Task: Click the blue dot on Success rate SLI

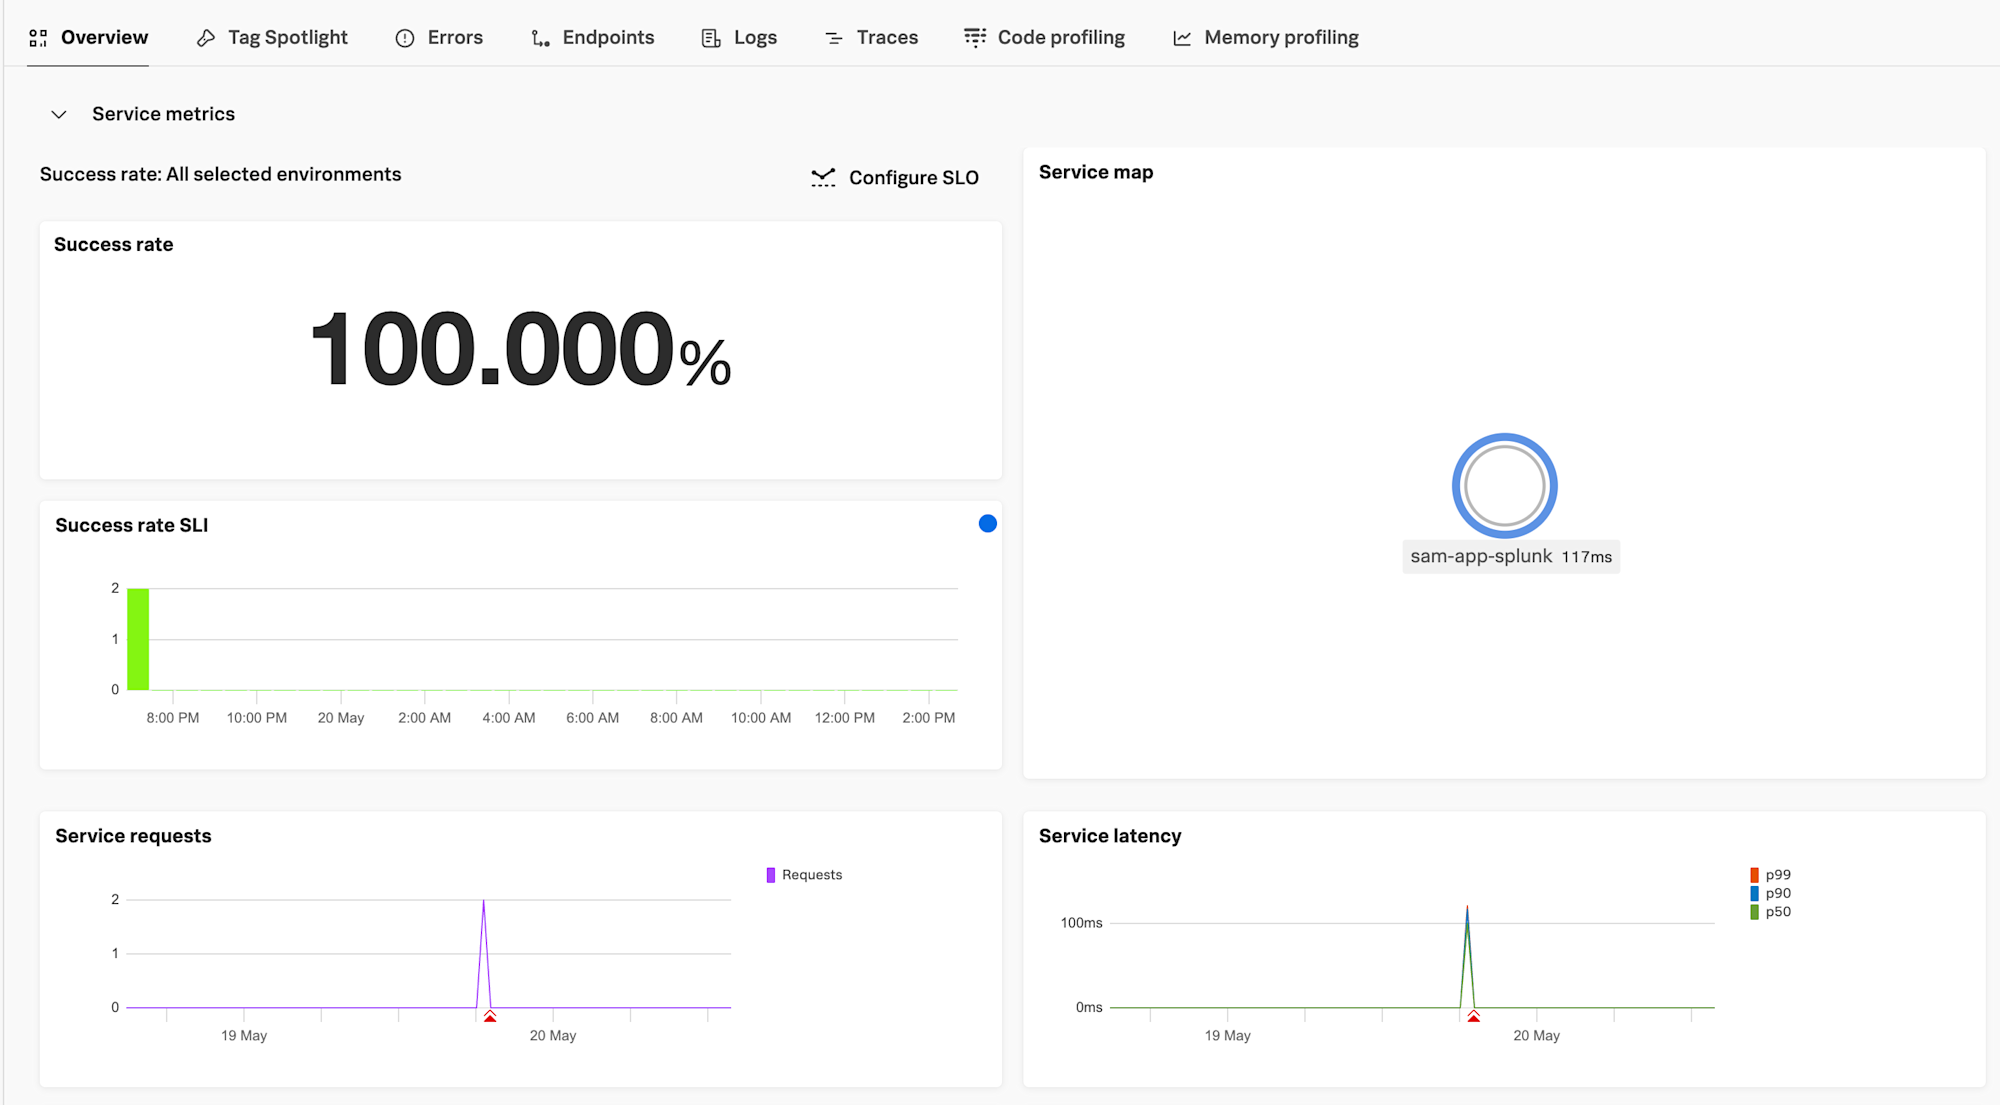Action: (x=988, y=524)
